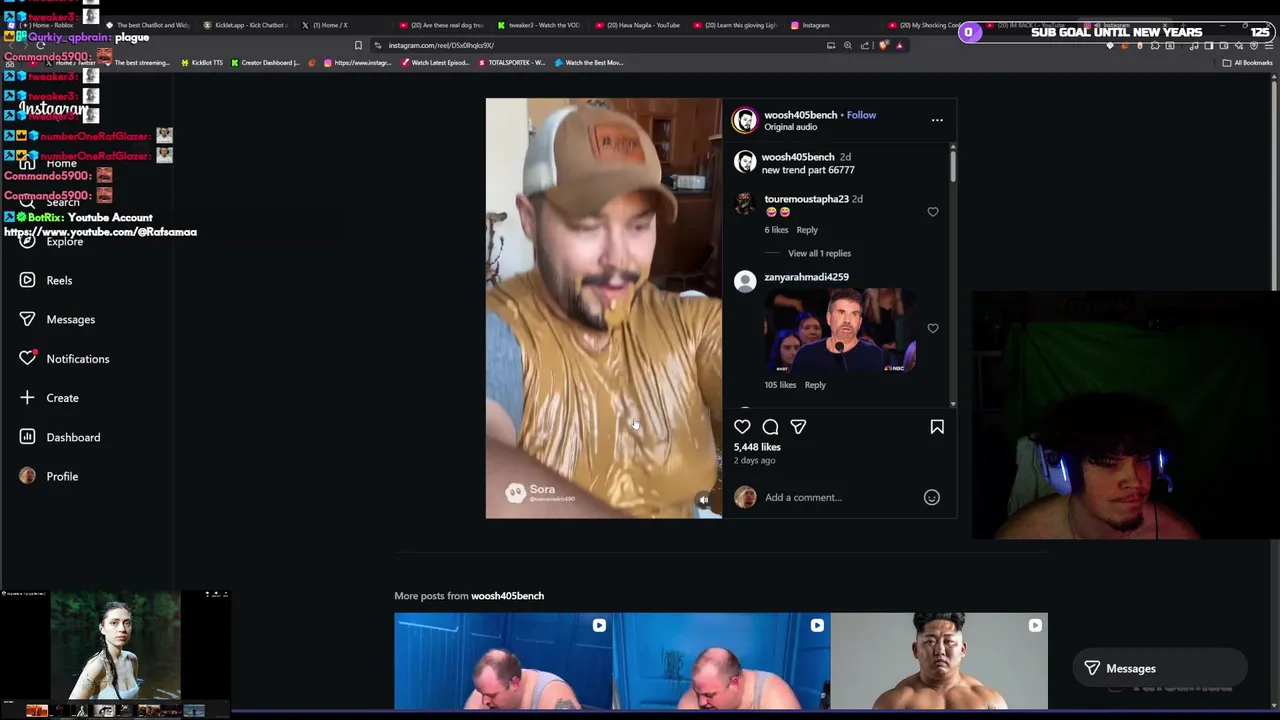Click the Reels sidebar icon
The height and width of the screenshot is (720, 1280).
tap(27, 280)
